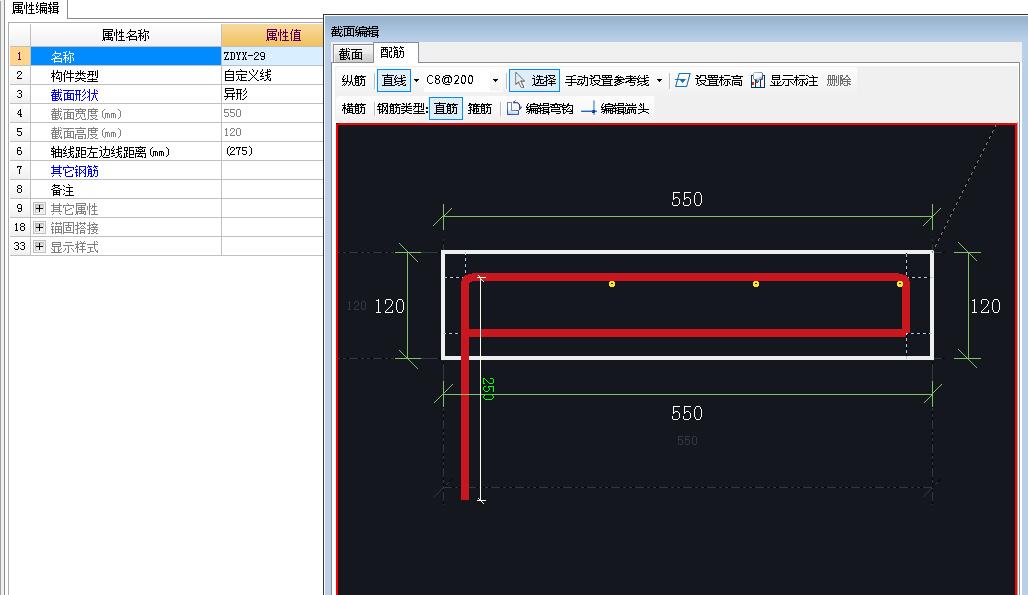Click the 属性名称 column header
Screen dimensions: 1028x595
[x=126, y=35]
